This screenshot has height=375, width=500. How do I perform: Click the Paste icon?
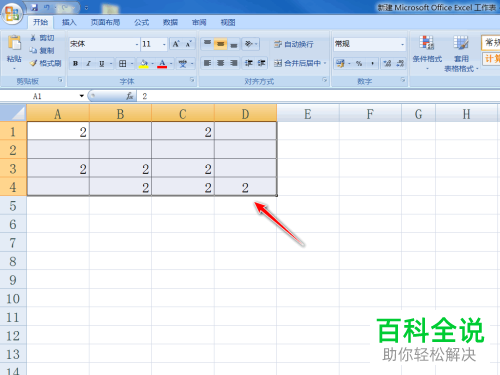[x=14, y=43]
